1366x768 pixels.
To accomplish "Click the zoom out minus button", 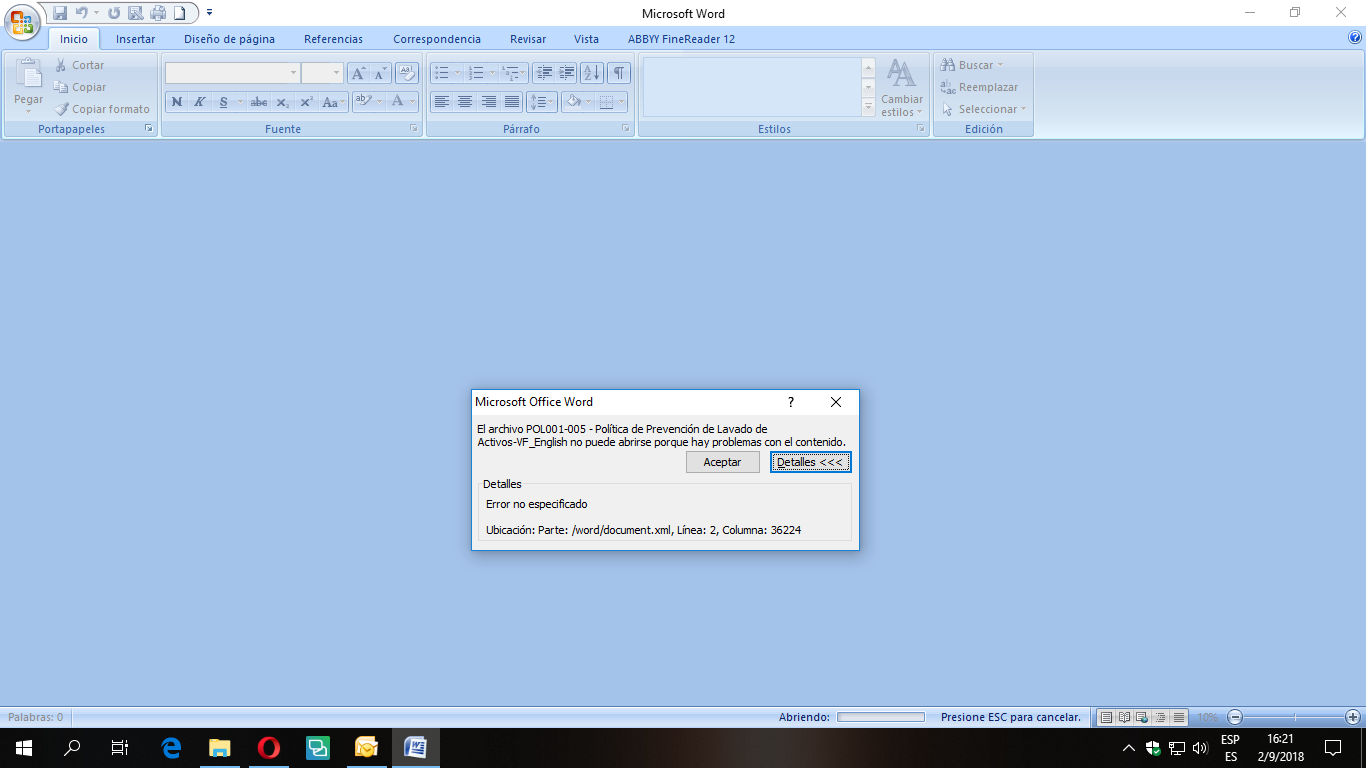I will 1236,717.
